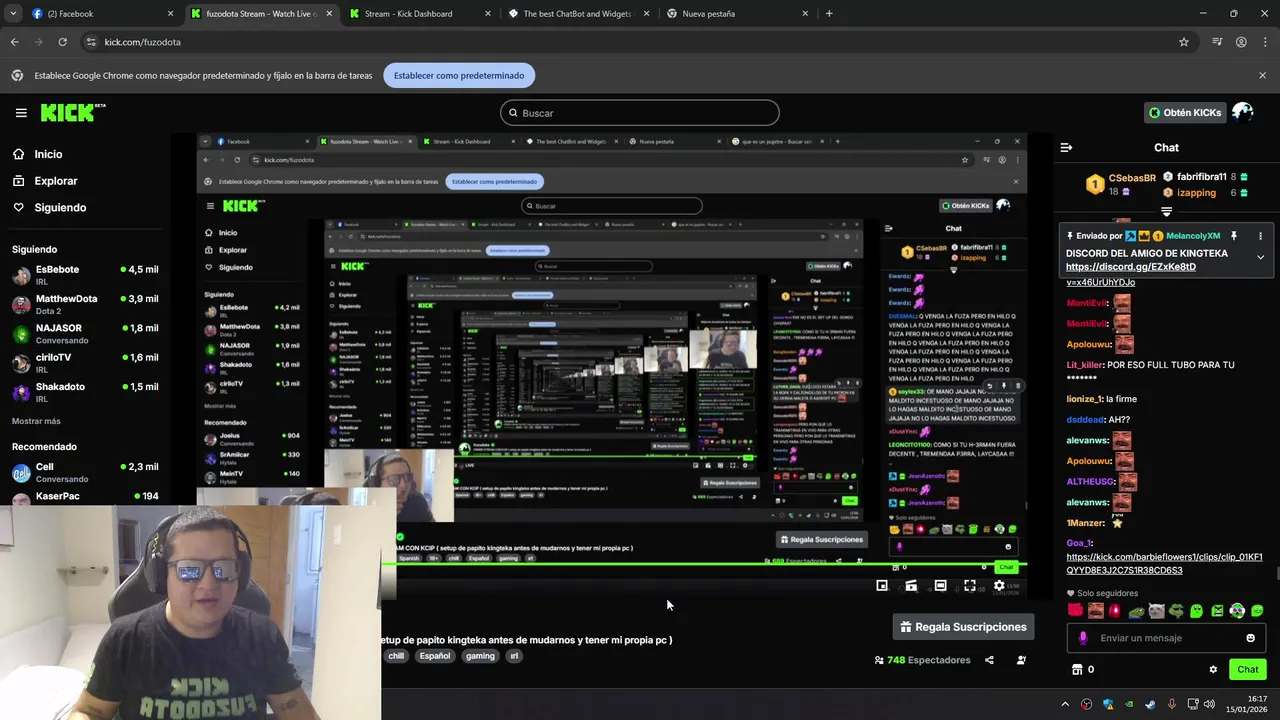The width and height of the screenshot is (1280, 720).
Task: Open the chat shop icon showing 0
Action: (1082, 670)
